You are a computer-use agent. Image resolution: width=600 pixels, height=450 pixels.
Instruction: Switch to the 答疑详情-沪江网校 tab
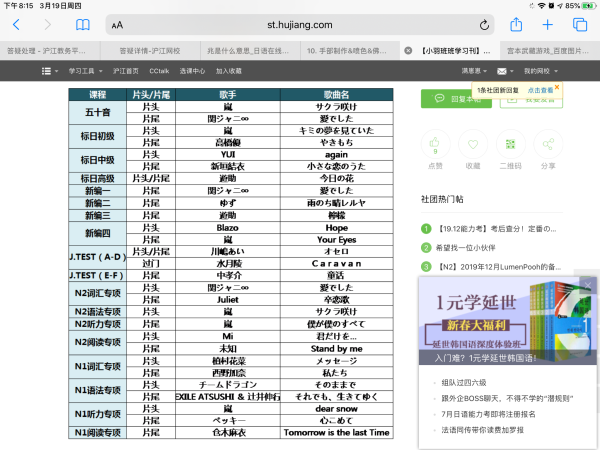pyautogui.click(x=150, y=51)
